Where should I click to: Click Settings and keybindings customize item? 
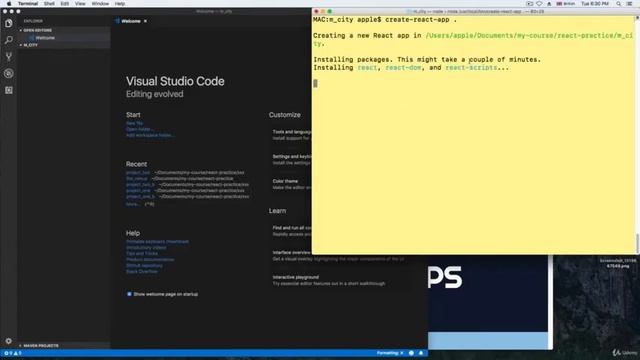click(x=291, y=160)
